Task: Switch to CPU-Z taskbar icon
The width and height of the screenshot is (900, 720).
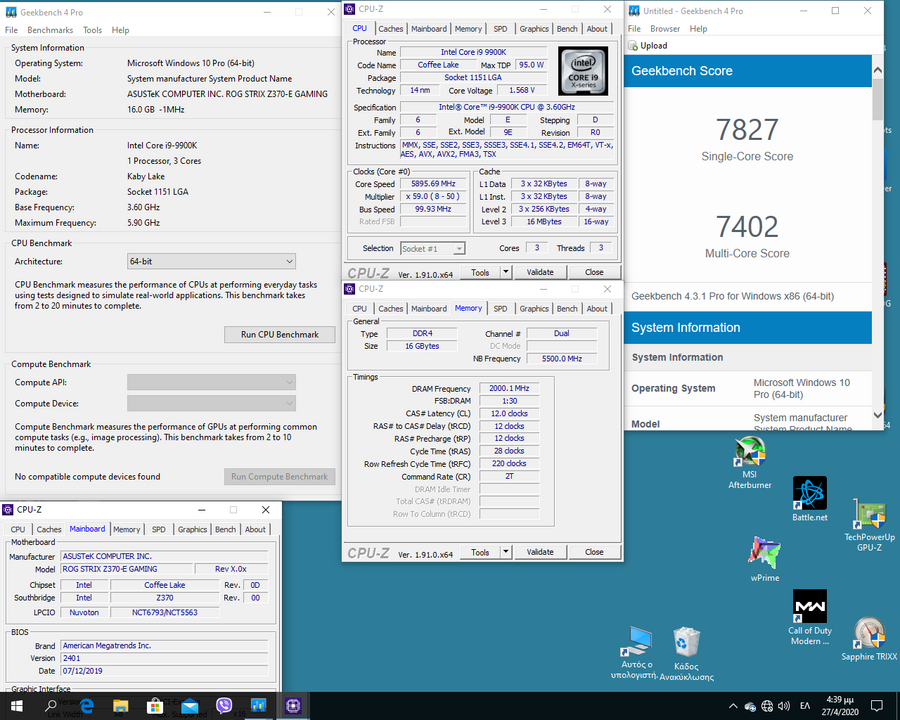Action: point(293,705)
